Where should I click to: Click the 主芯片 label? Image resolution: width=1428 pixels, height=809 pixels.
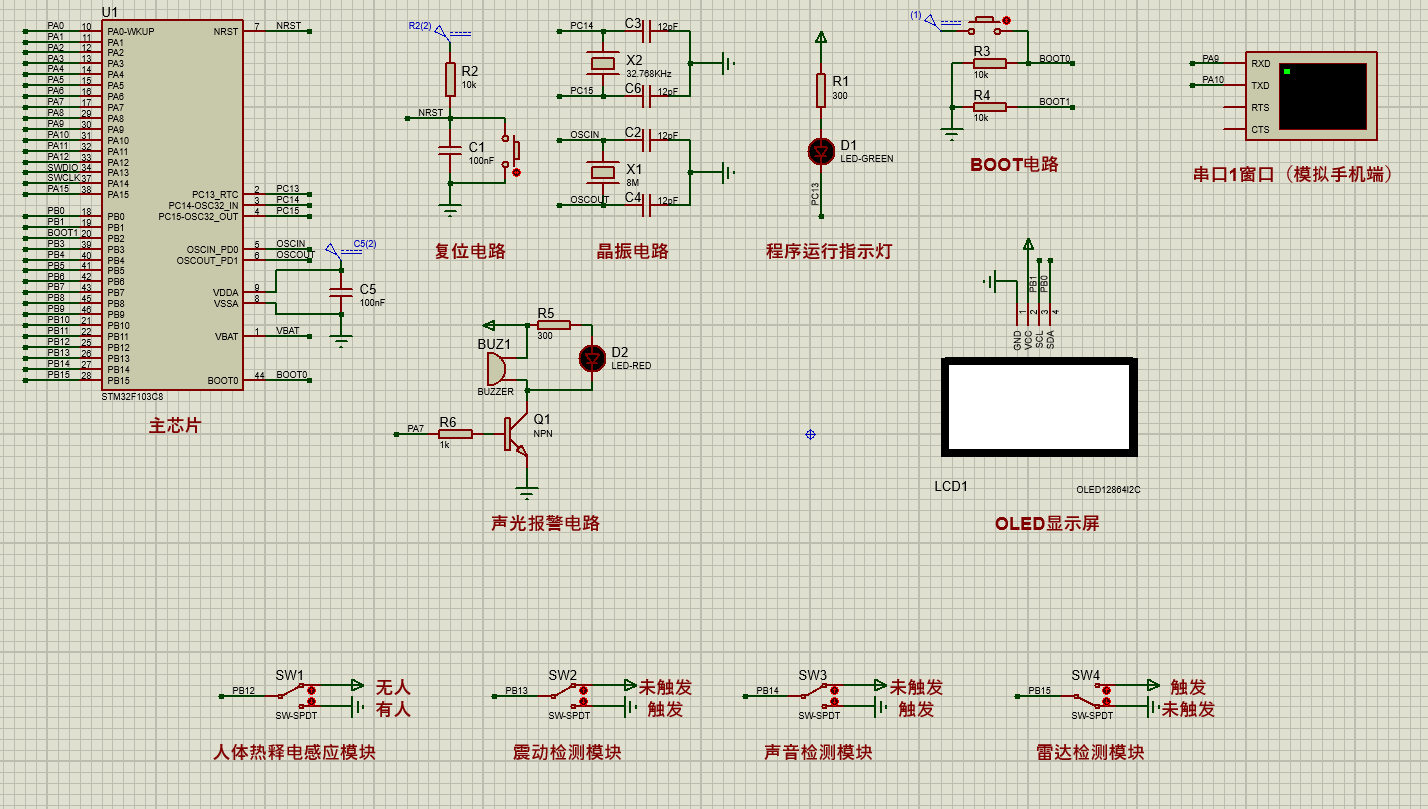(175, 426)
